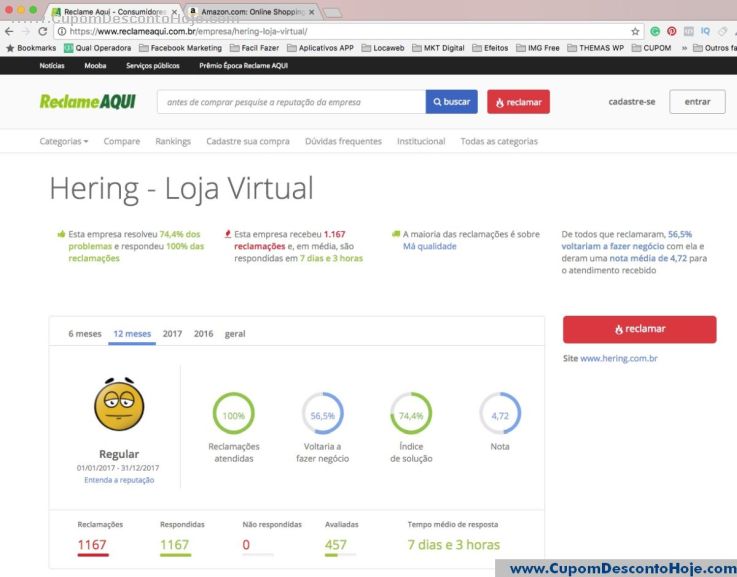Viewport: 737px width, 577px height.
Task: Click the 4,72 Nota gauge
Action: tap(500, 413)
